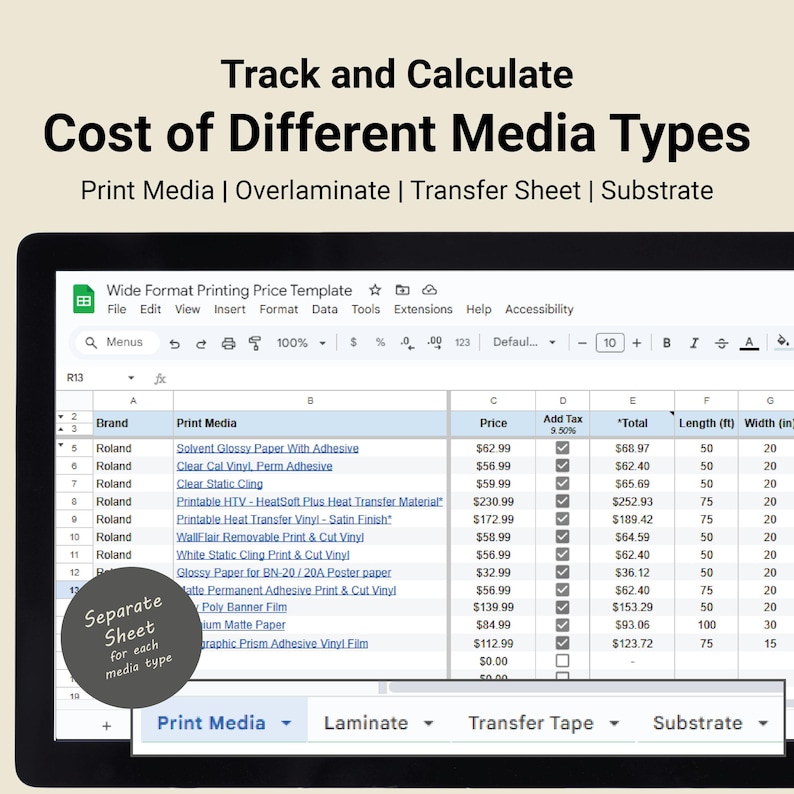Image resolution: width=794 pixels, height=794 pixels.
Task: Star the Wide Format Printing Price Template
Action: point(375,290)
